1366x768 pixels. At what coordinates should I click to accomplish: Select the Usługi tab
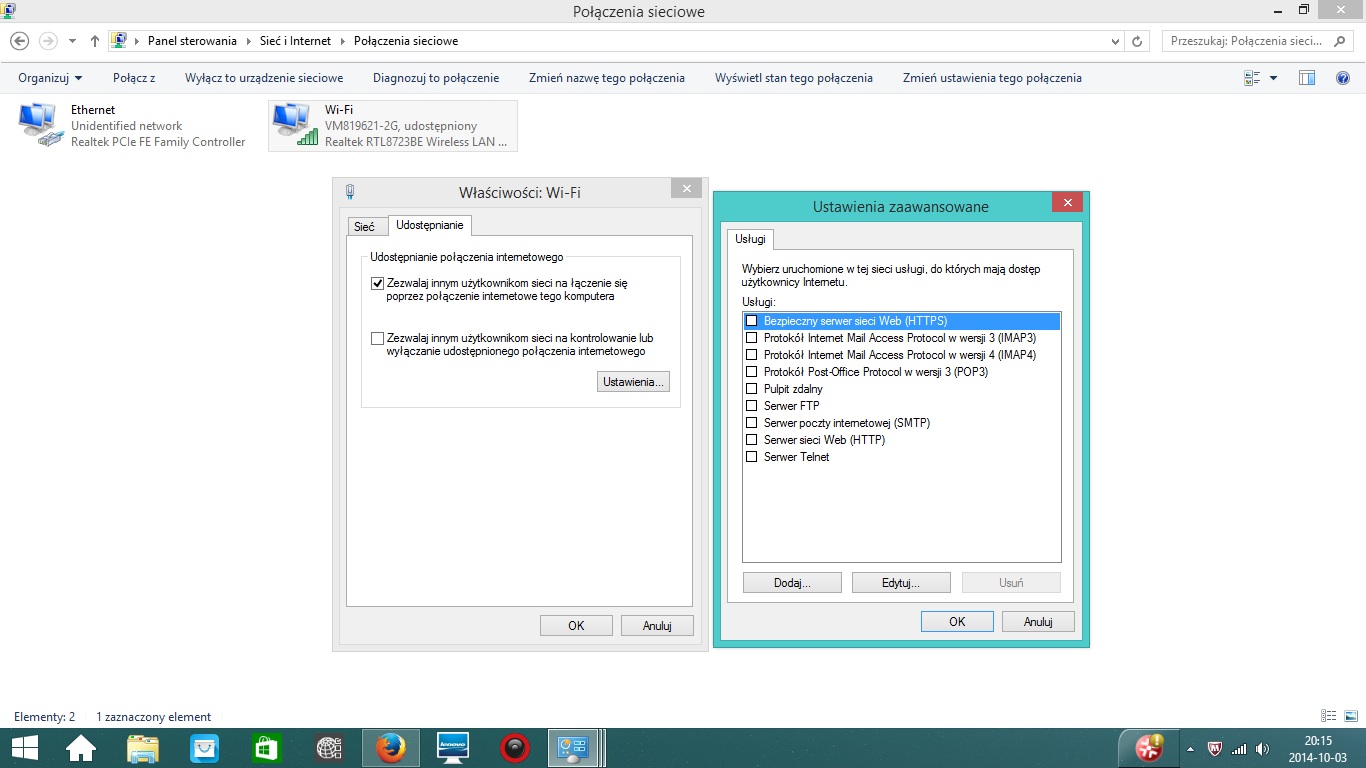pos(750,239)
